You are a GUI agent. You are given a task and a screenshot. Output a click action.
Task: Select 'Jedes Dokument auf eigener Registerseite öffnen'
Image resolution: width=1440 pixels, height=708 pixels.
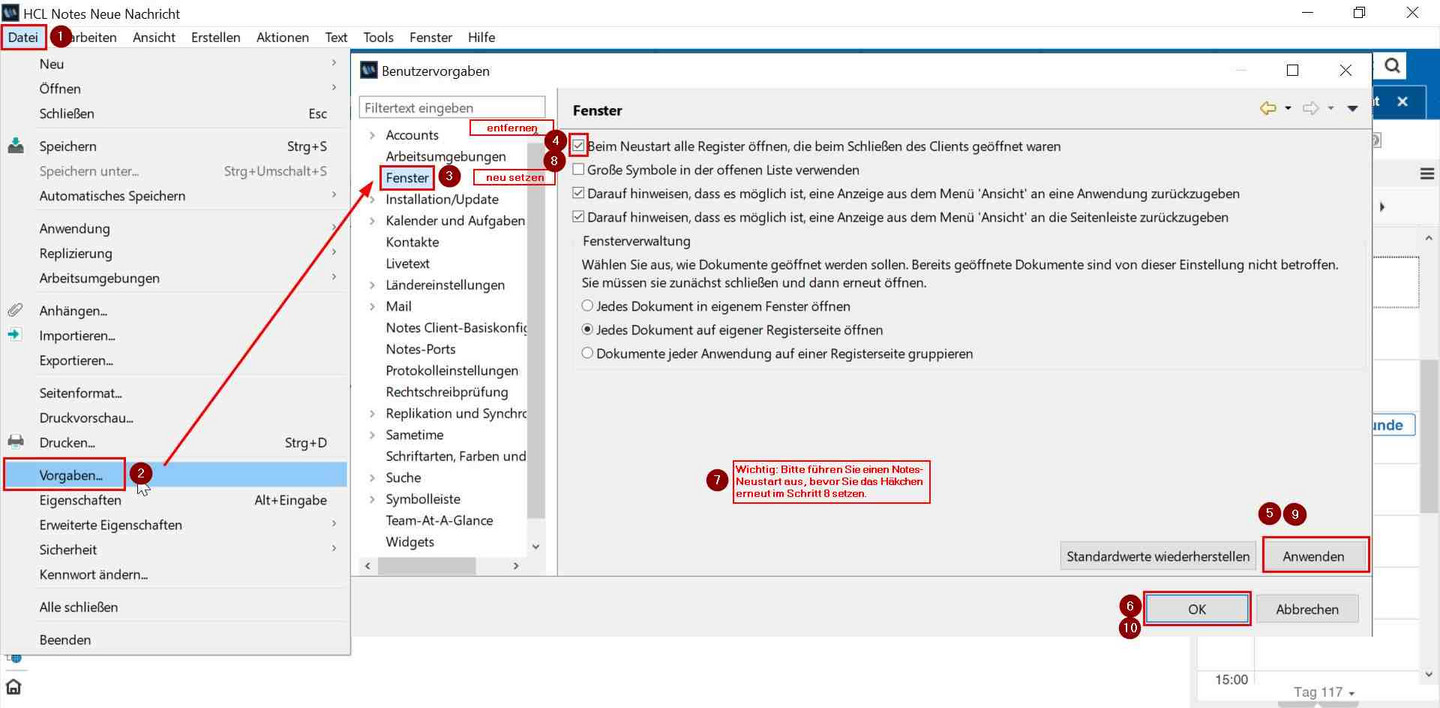[588, 329]
